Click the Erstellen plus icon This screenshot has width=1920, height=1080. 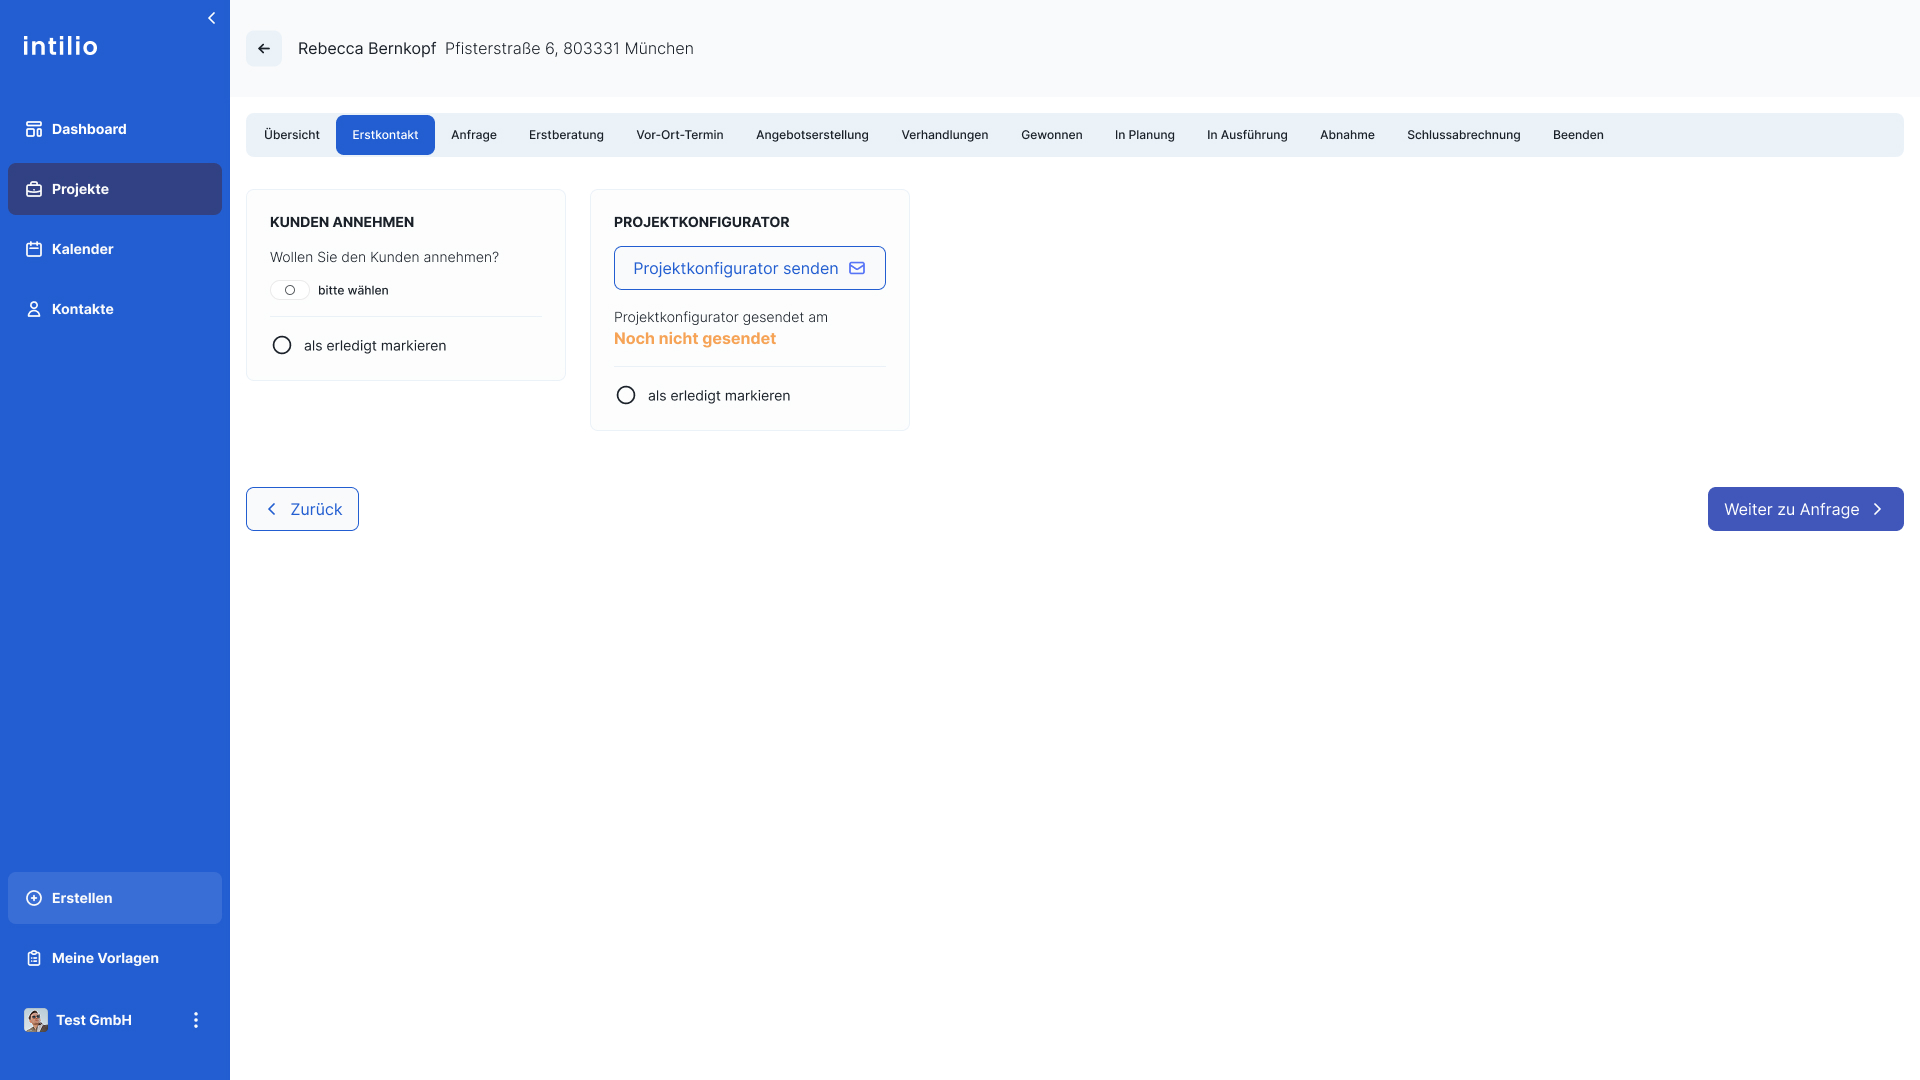tap(34, 898)
